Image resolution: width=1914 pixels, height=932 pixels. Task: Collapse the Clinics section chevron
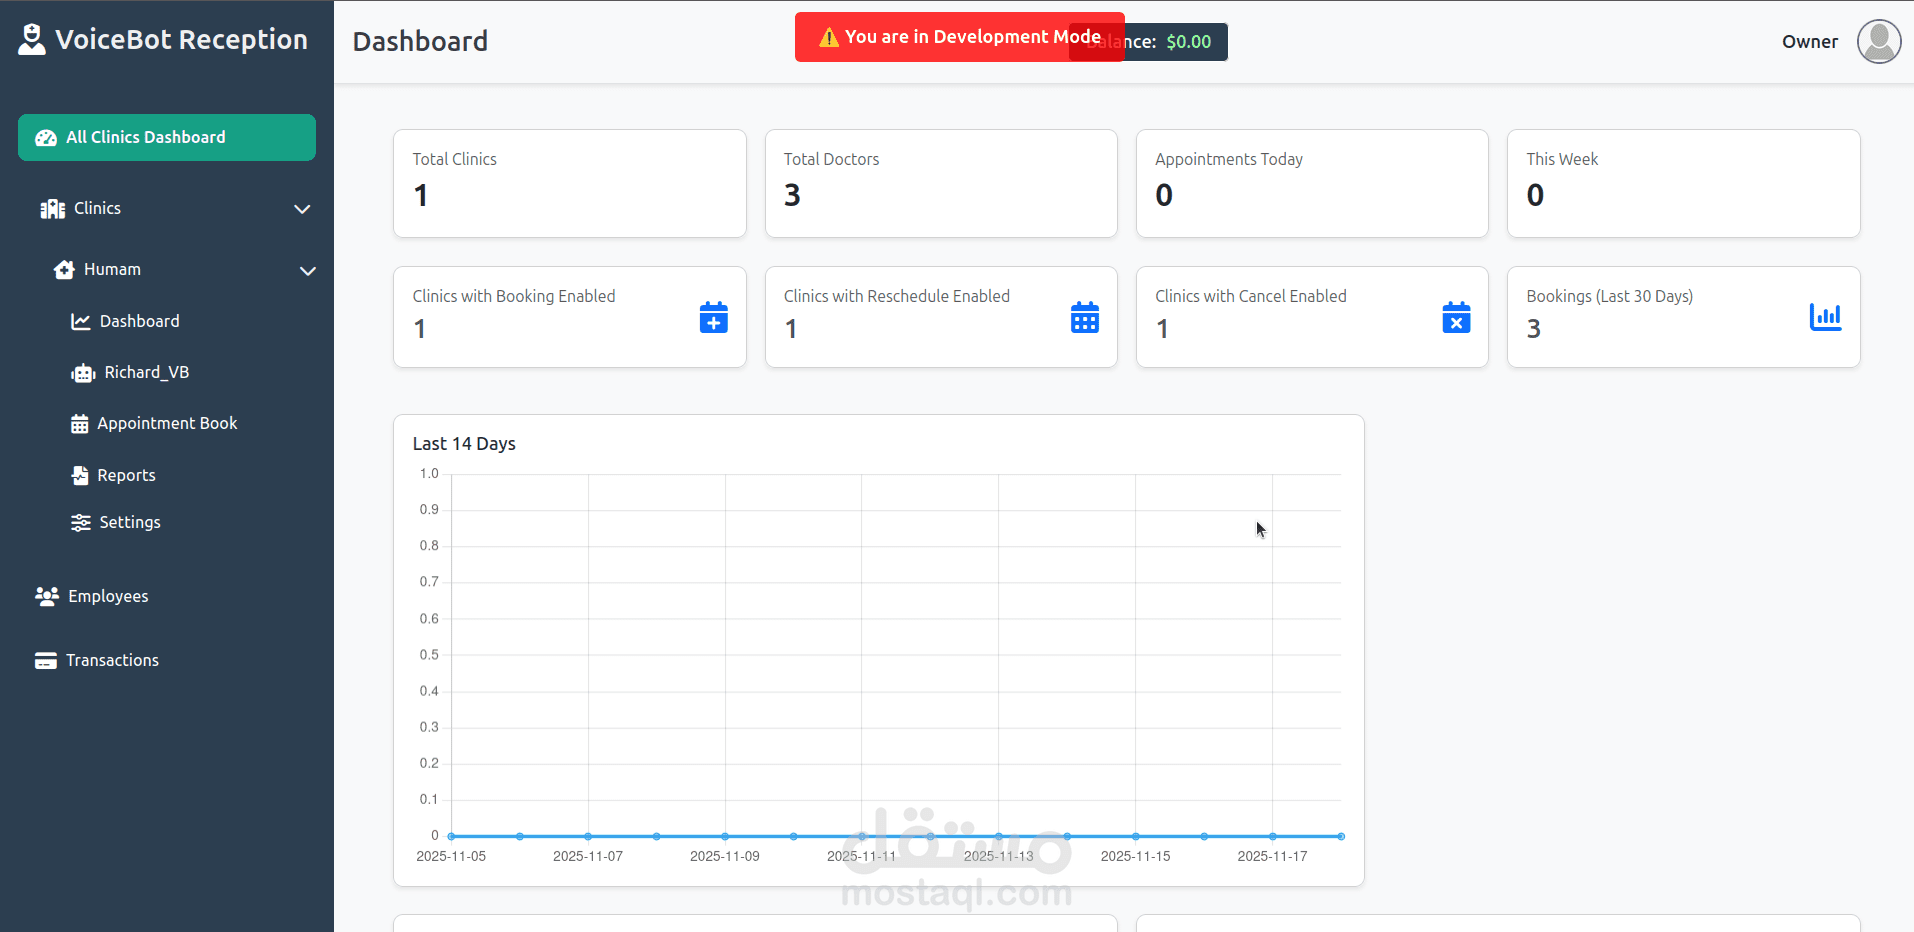coord(302,209)
